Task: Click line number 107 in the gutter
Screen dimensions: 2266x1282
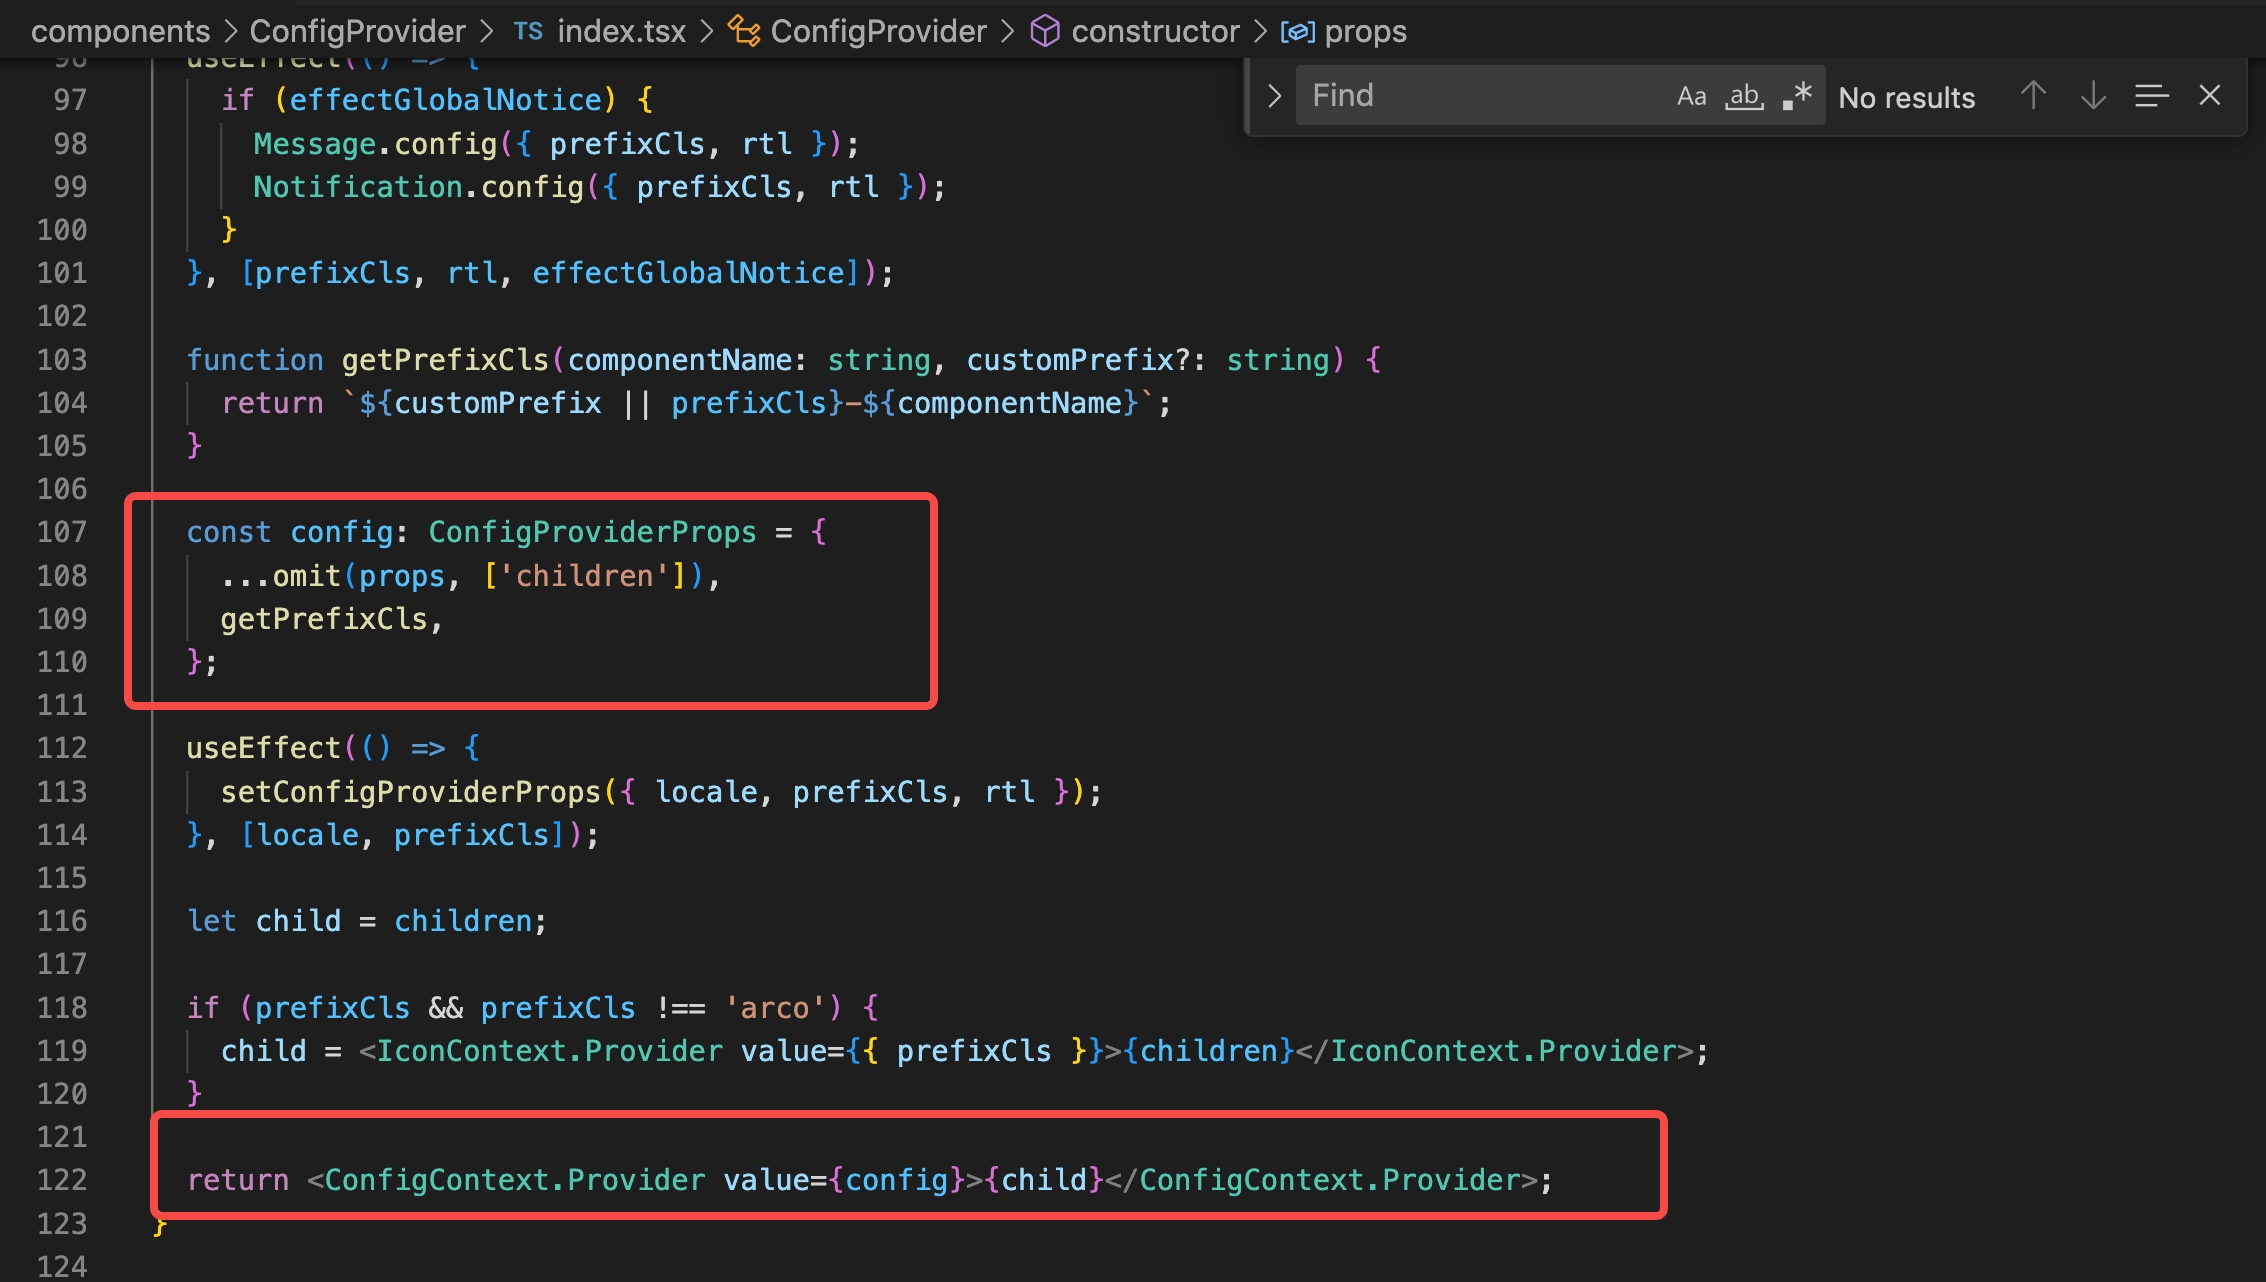Action: point(60,532)
